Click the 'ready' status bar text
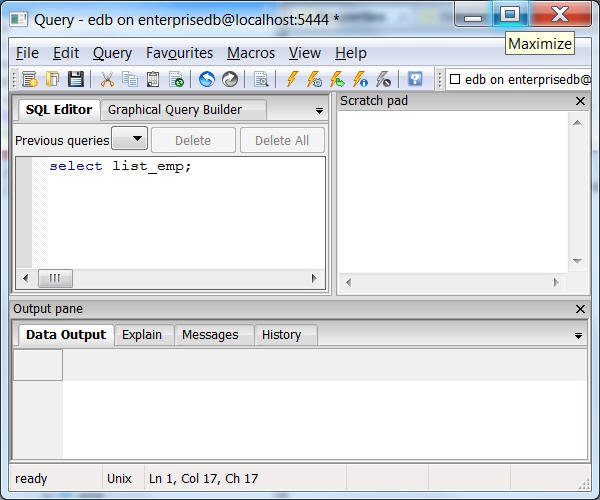The height and width of the screenshot is (500, 600). point(31,478)
